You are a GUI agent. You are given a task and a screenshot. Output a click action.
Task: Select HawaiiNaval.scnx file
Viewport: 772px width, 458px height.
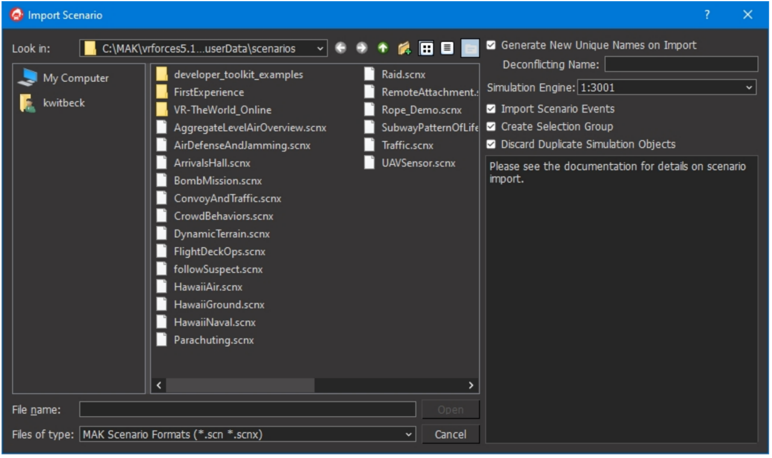(x=206, y=323)
